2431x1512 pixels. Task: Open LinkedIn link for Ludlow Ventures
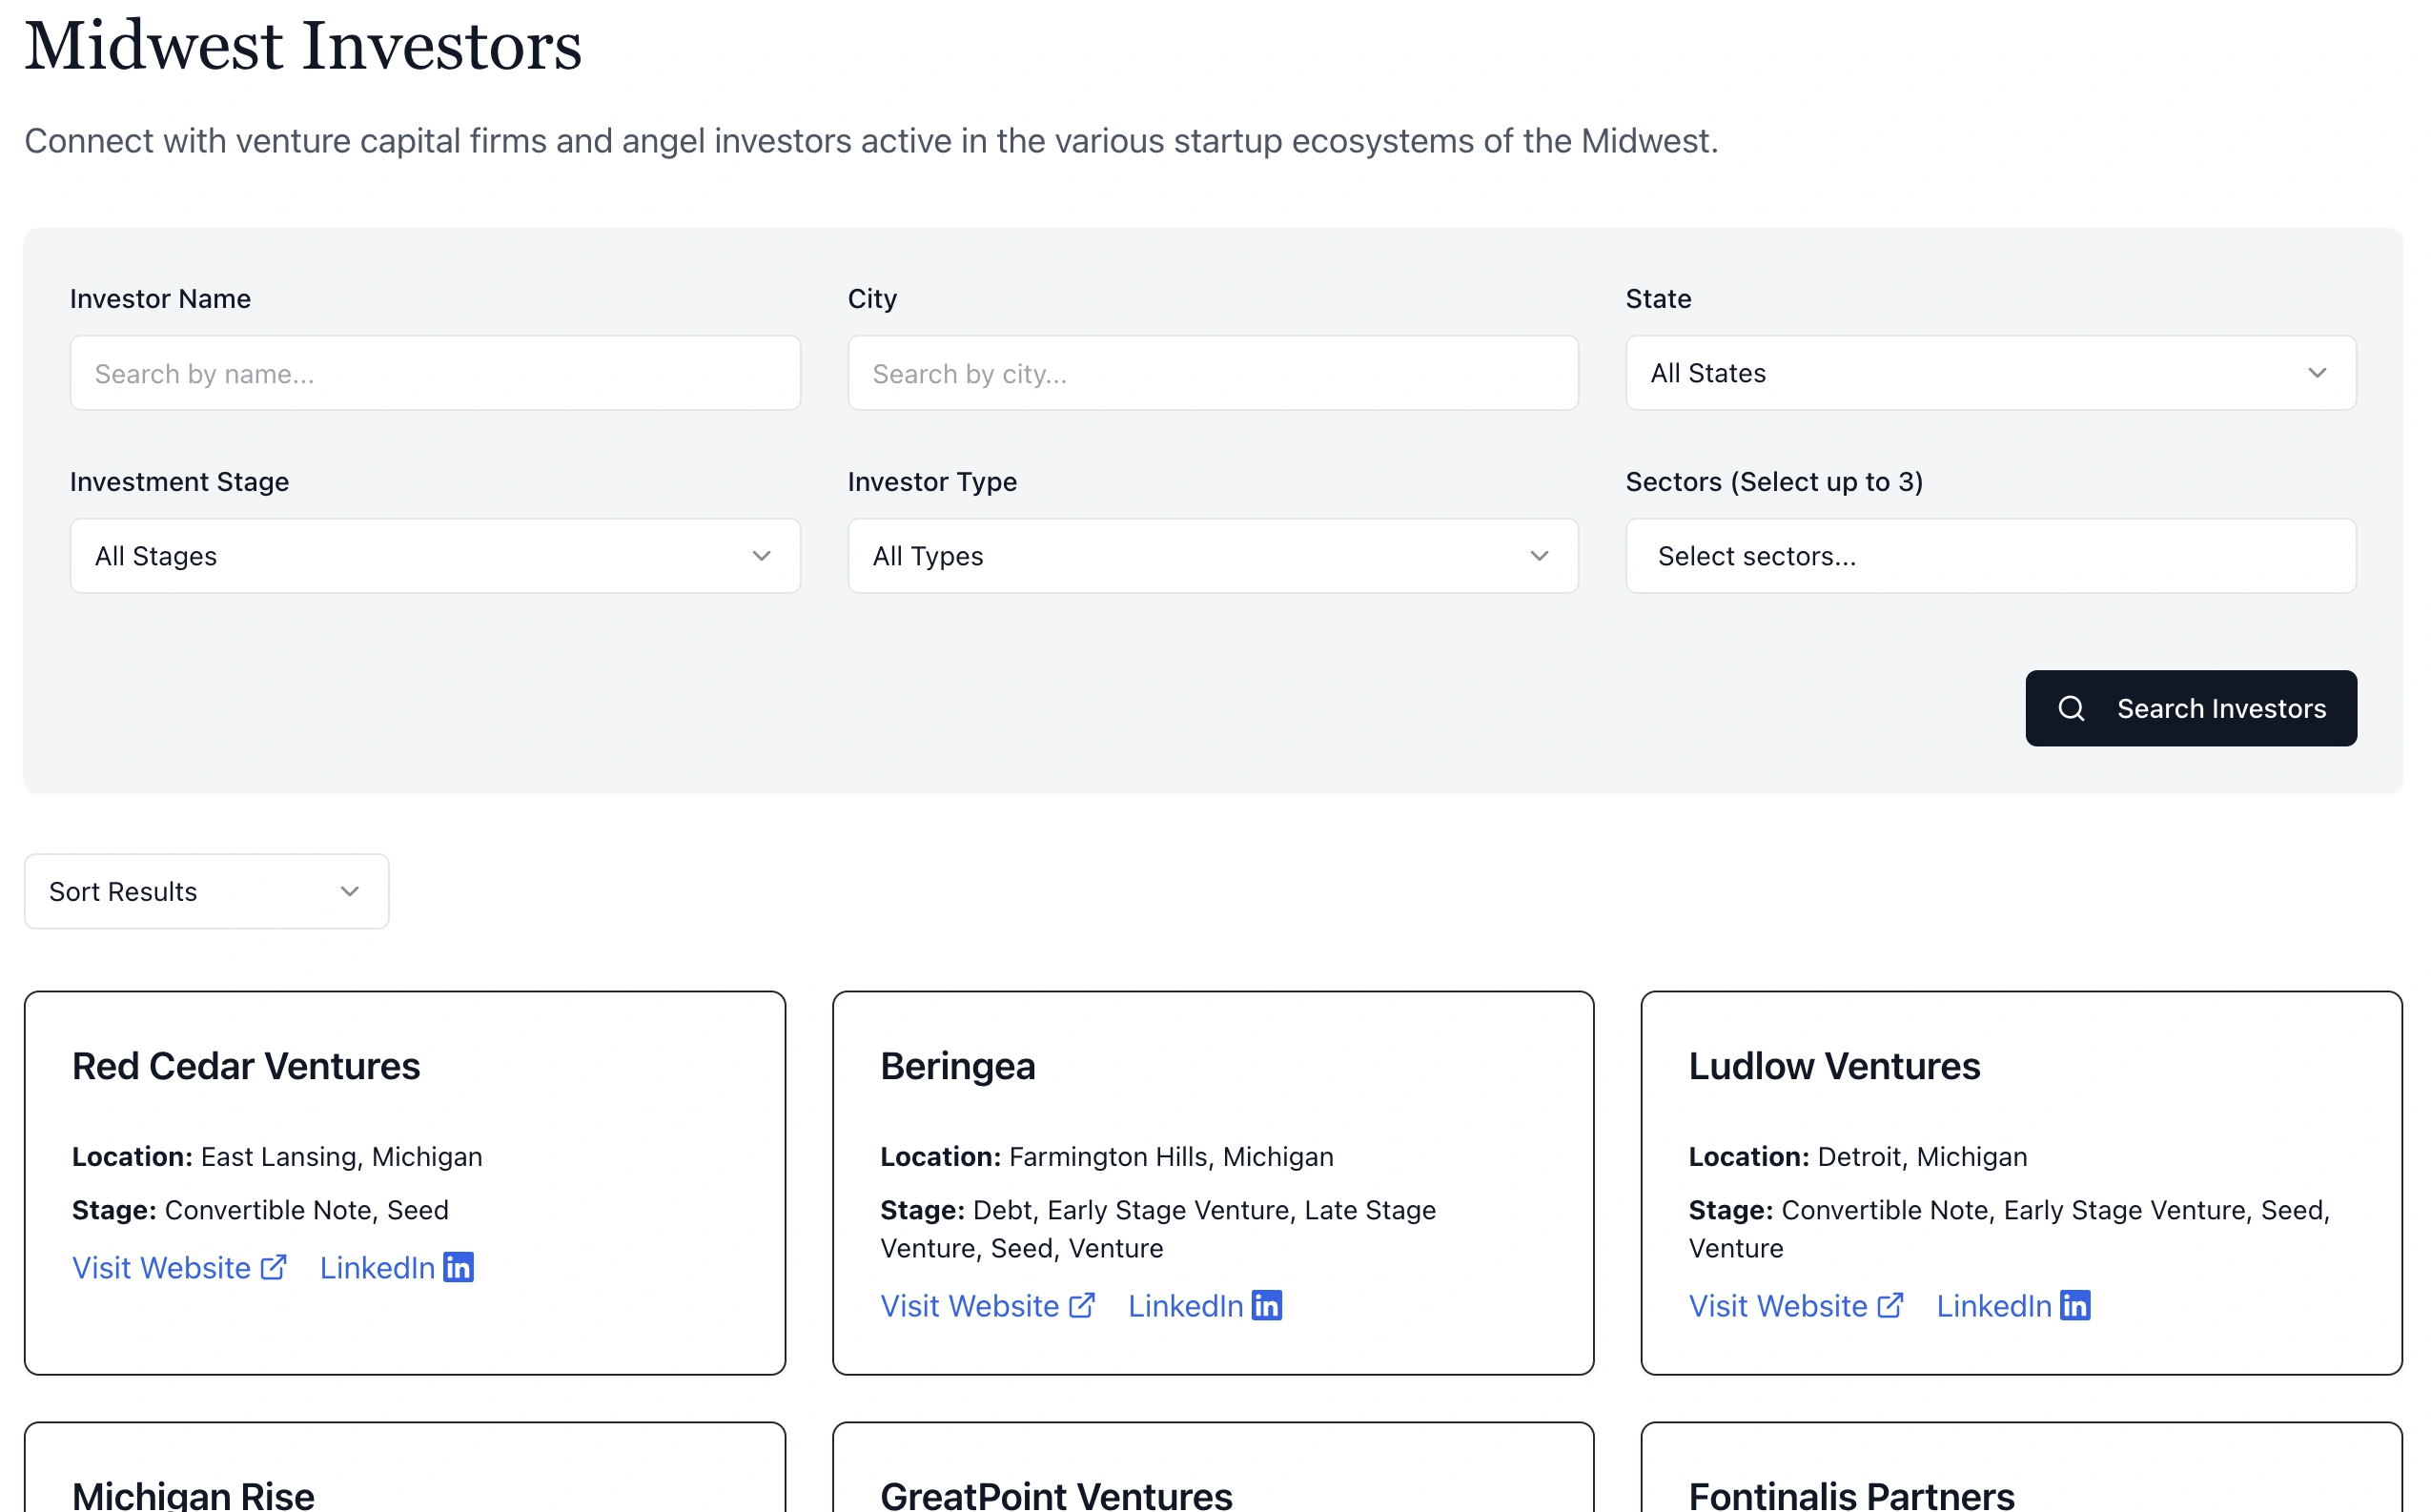(2014, 1306)
